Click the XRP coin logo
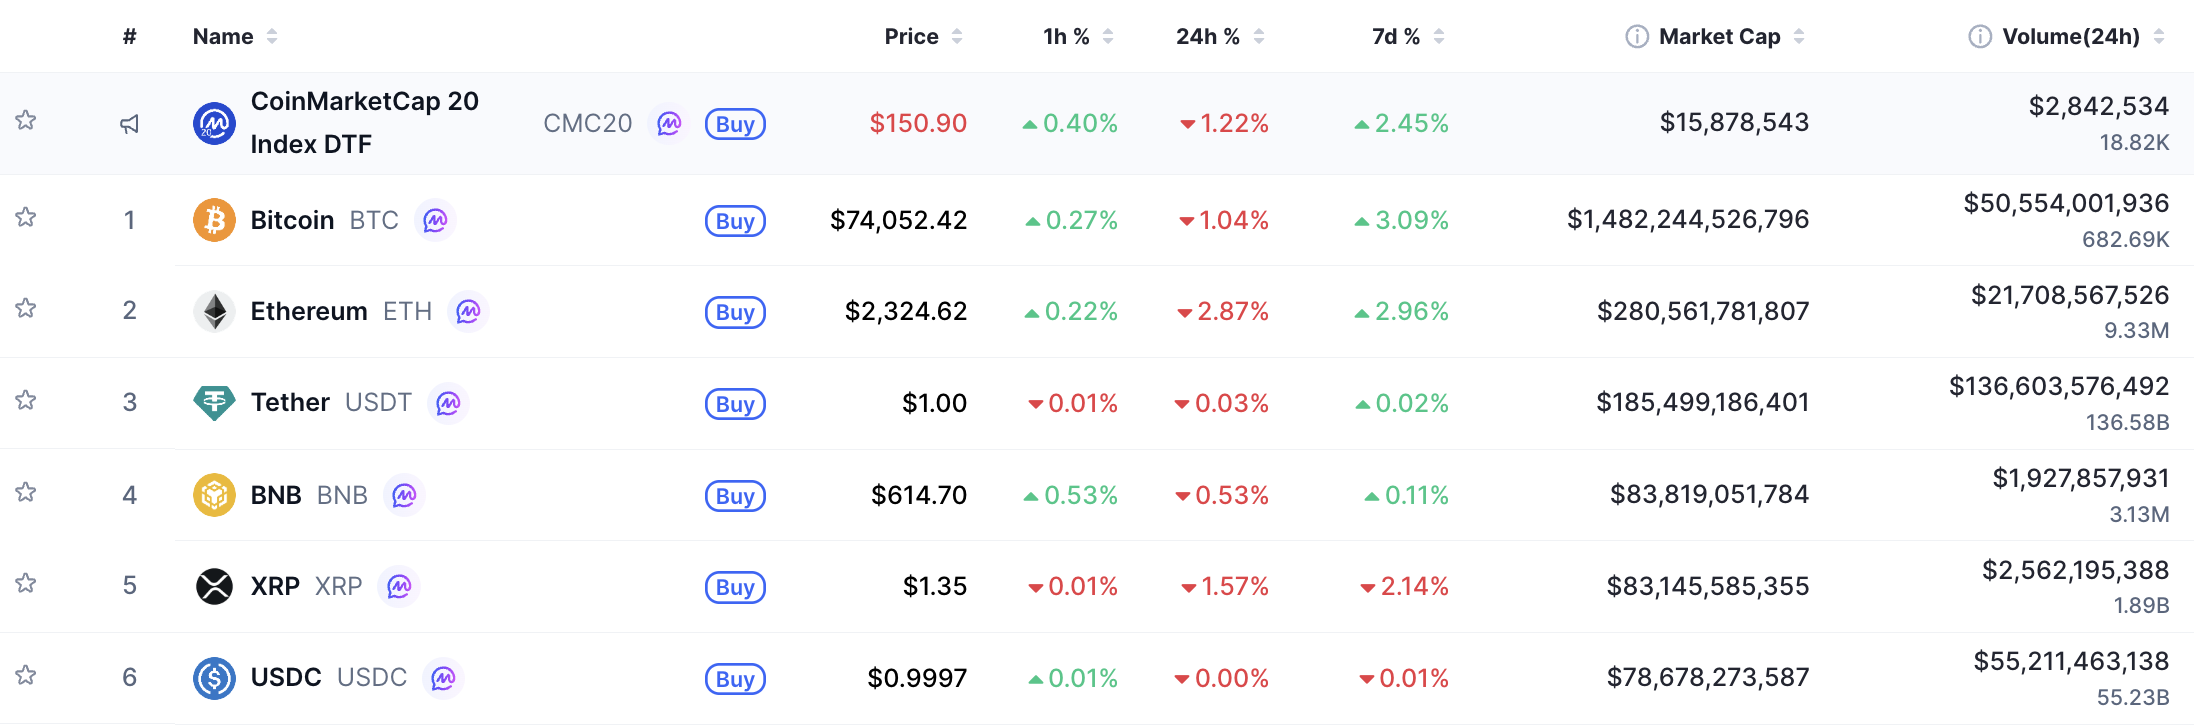The image size is (2194, 728). pos(215,586)
